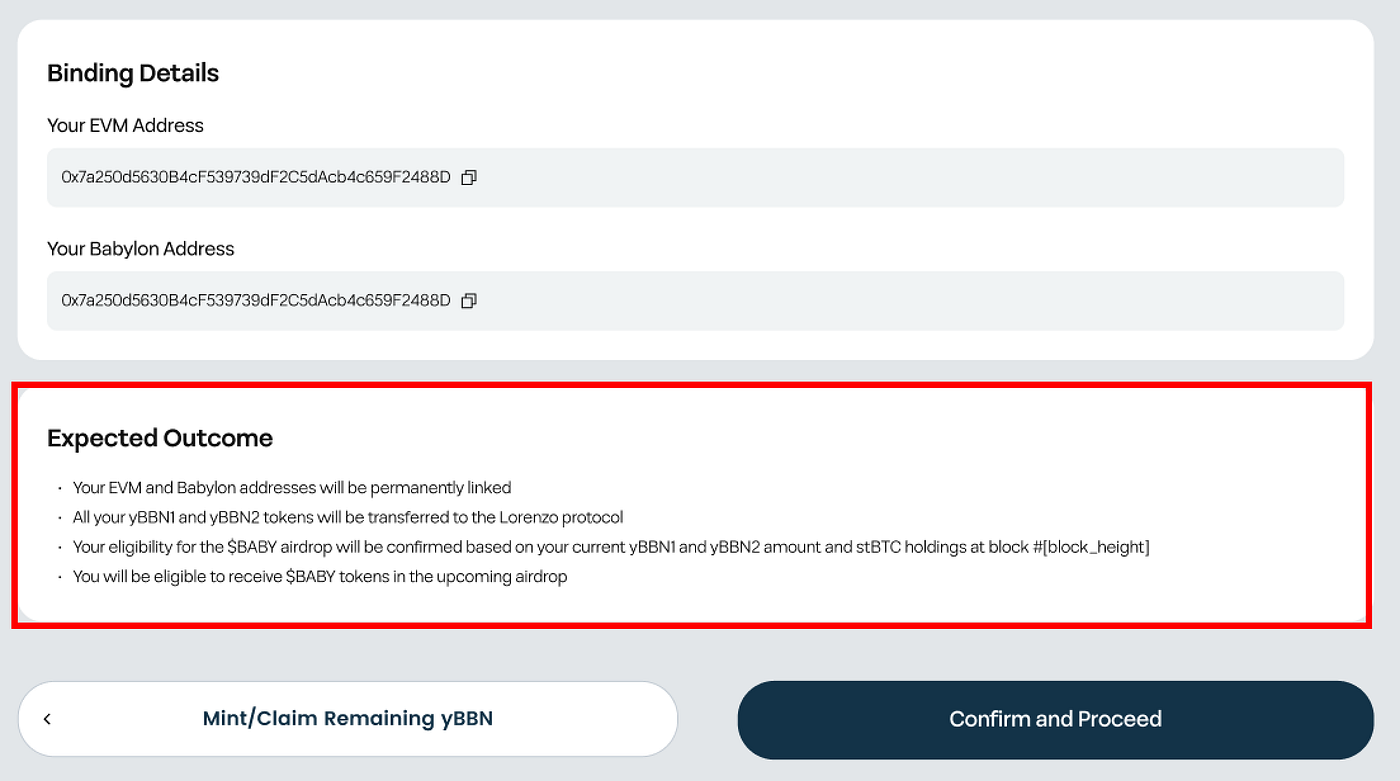Click the Your EVM Address label
The height and width of the screenshot is (781, 1400).
124,125
